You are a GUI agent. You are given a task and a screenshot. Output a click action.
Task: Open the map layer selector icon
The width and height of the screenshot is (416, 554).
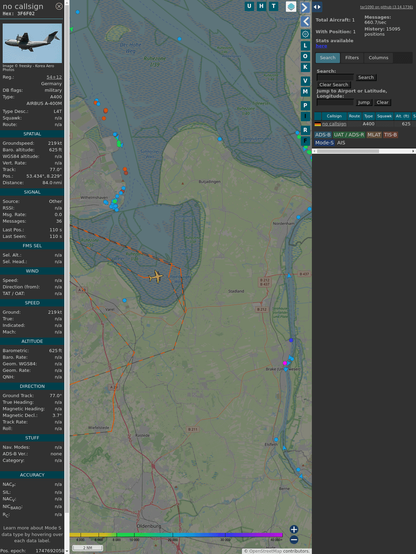[291, 6]
